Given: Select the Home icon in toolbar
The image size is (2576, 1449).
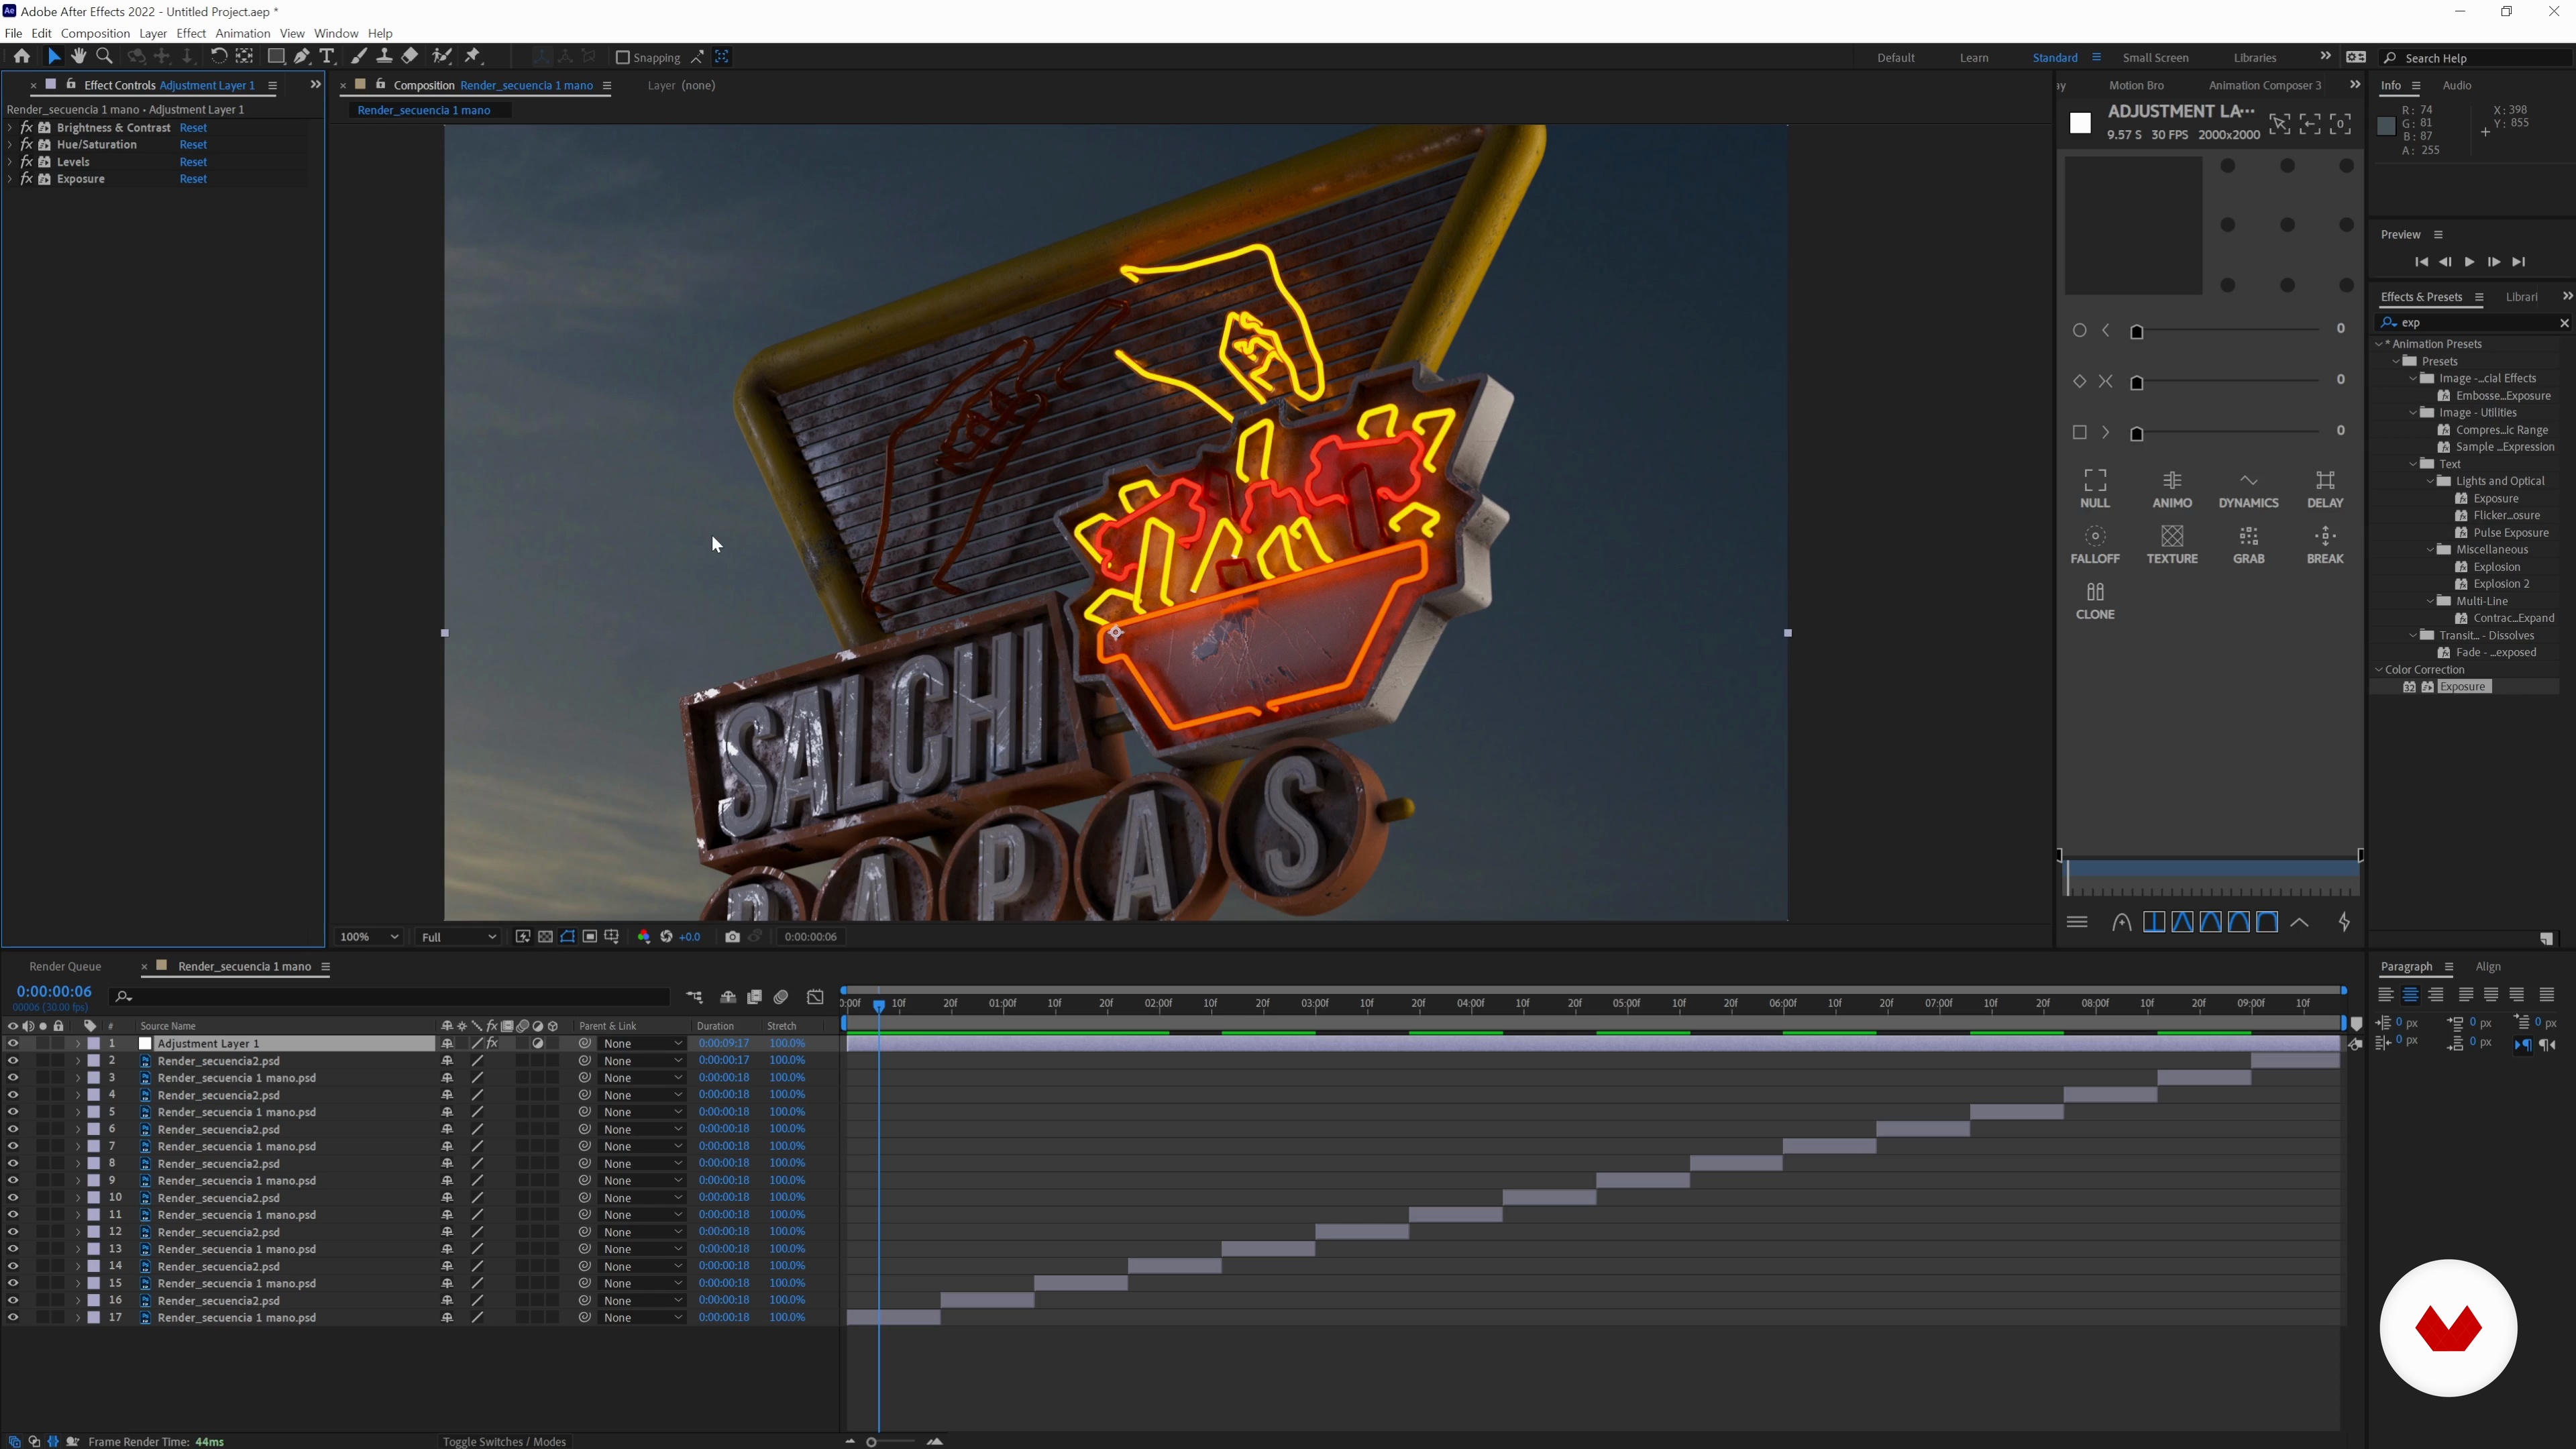Looking at the screenshot, I should [21, 57].
